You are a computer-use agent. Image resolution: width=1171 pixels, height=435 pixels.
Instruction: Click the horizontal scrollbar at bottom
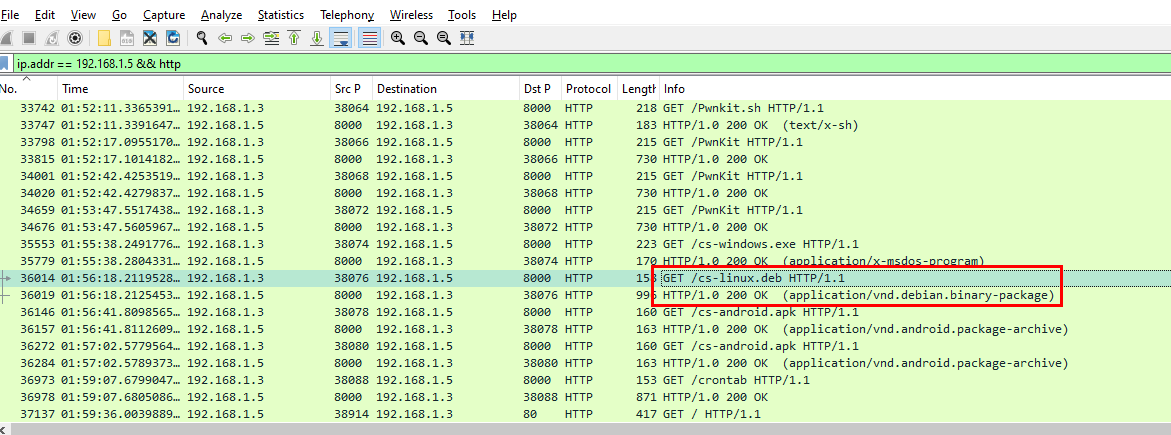pyautogui.click(x=585, y=429)
